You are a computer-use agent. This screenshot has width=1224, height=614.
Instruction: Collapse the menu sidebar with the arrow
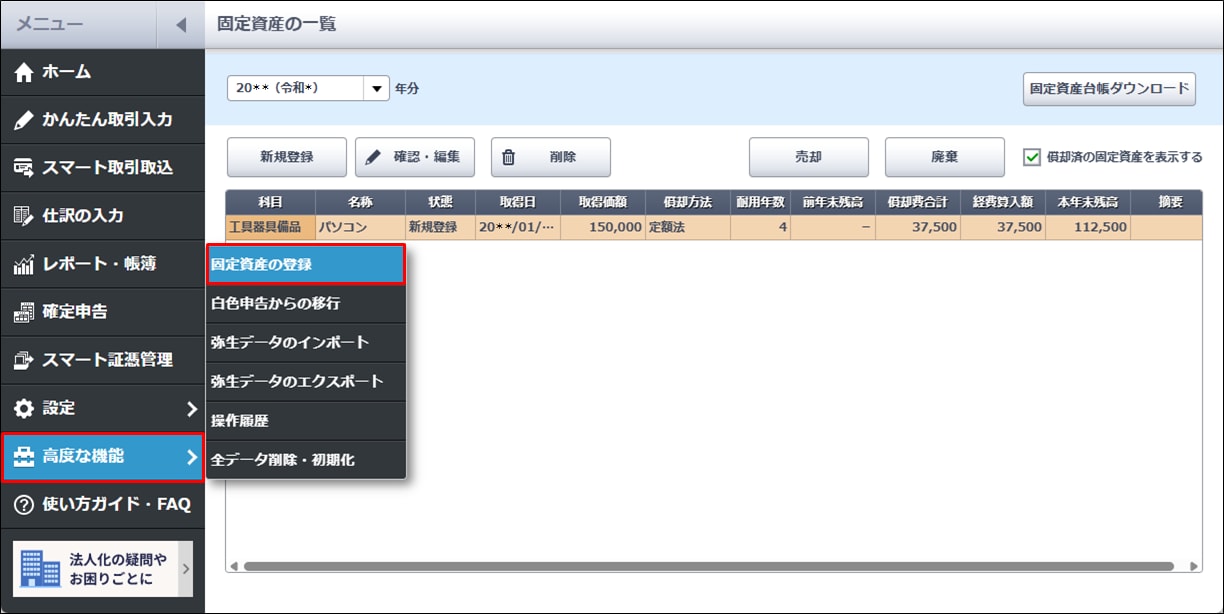click(180, 25)
